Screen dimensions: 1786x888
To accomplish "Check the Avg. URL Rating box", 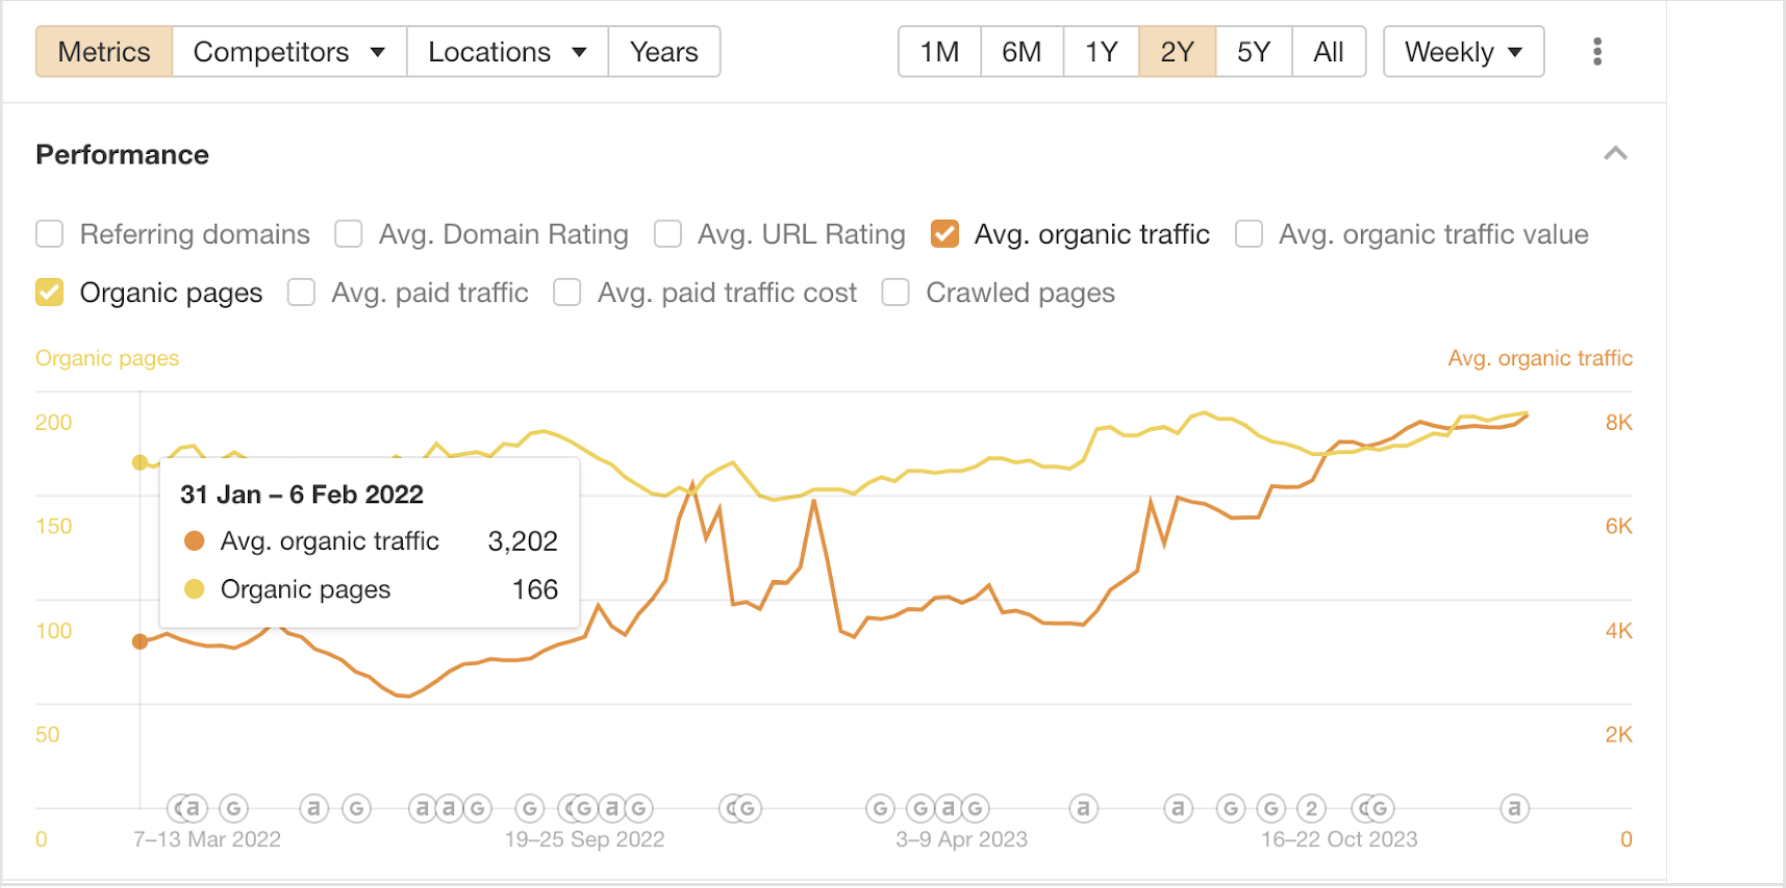I will point(667,234).
